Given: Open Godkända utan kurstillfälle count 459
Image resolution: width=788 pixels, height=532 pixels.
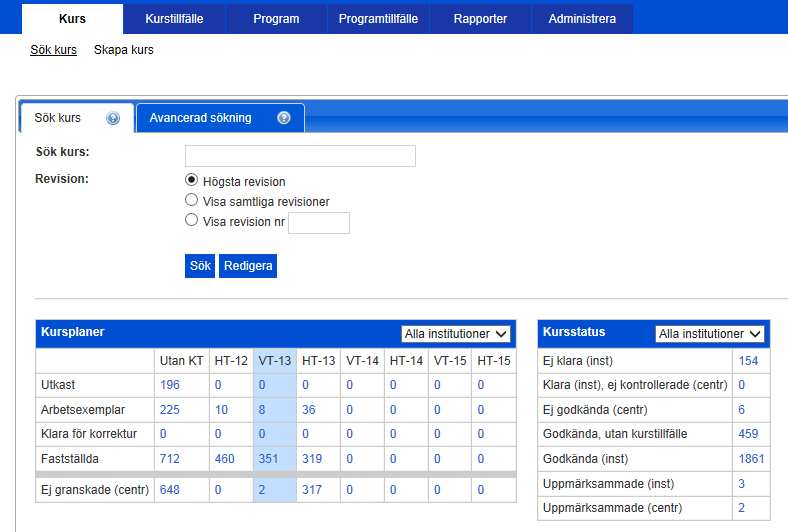Looking at the screenshot, I should click(x=748, y=434).
